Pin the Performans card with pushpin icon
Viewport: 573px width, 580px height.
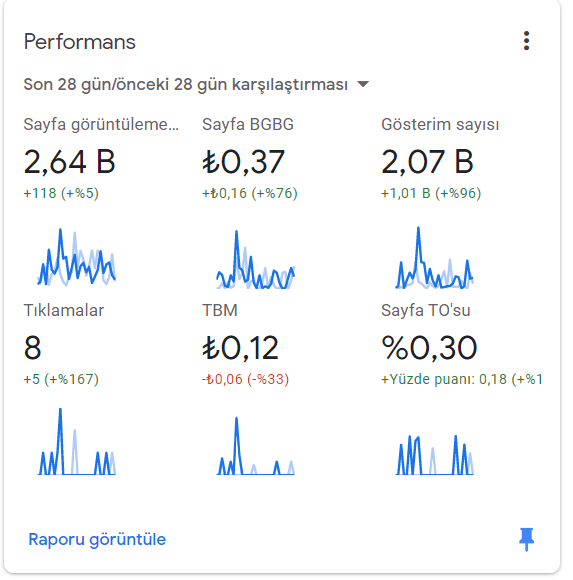coord(526,539)
